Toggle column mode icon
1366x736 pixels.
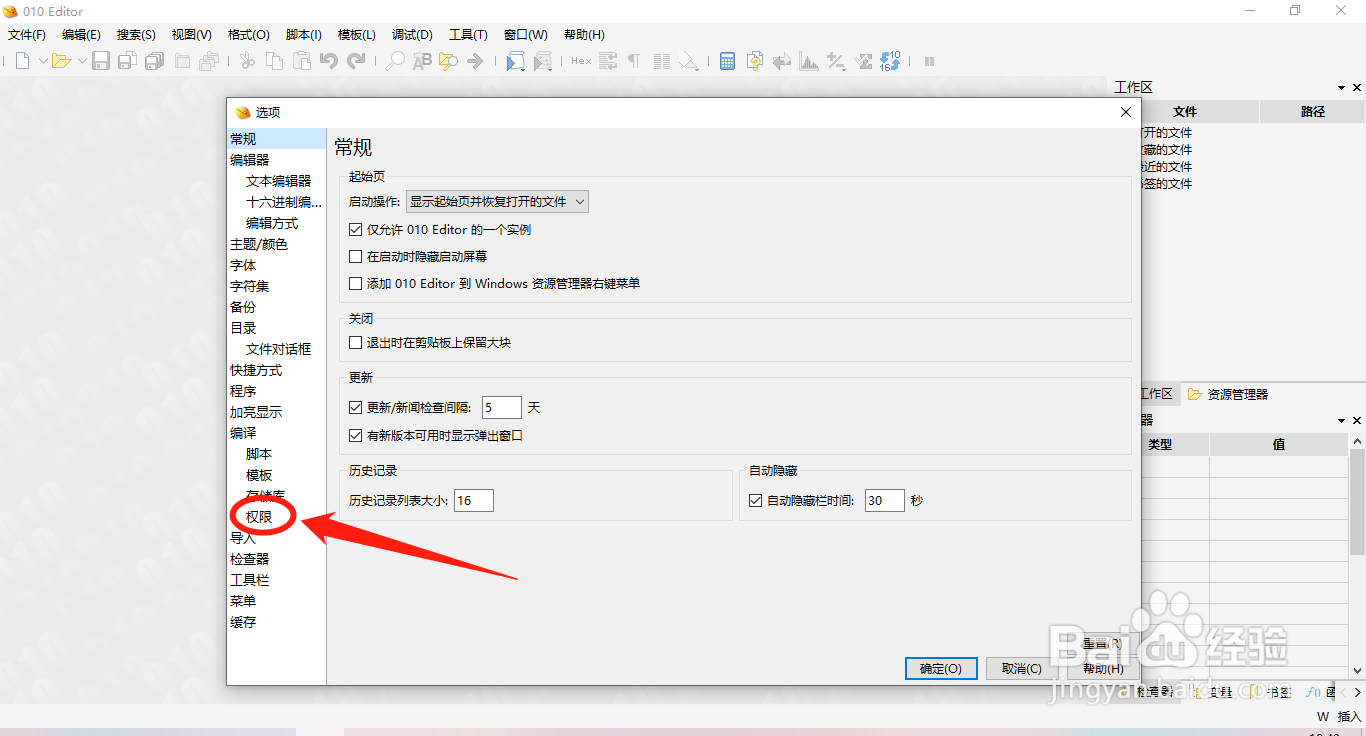(661, 61)
